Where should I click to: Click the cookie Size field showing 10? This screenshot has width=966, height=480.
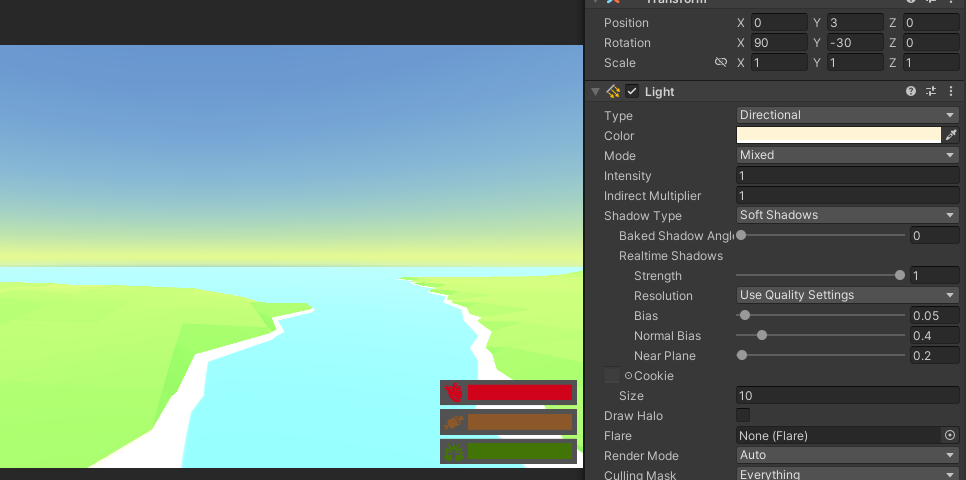848,396
